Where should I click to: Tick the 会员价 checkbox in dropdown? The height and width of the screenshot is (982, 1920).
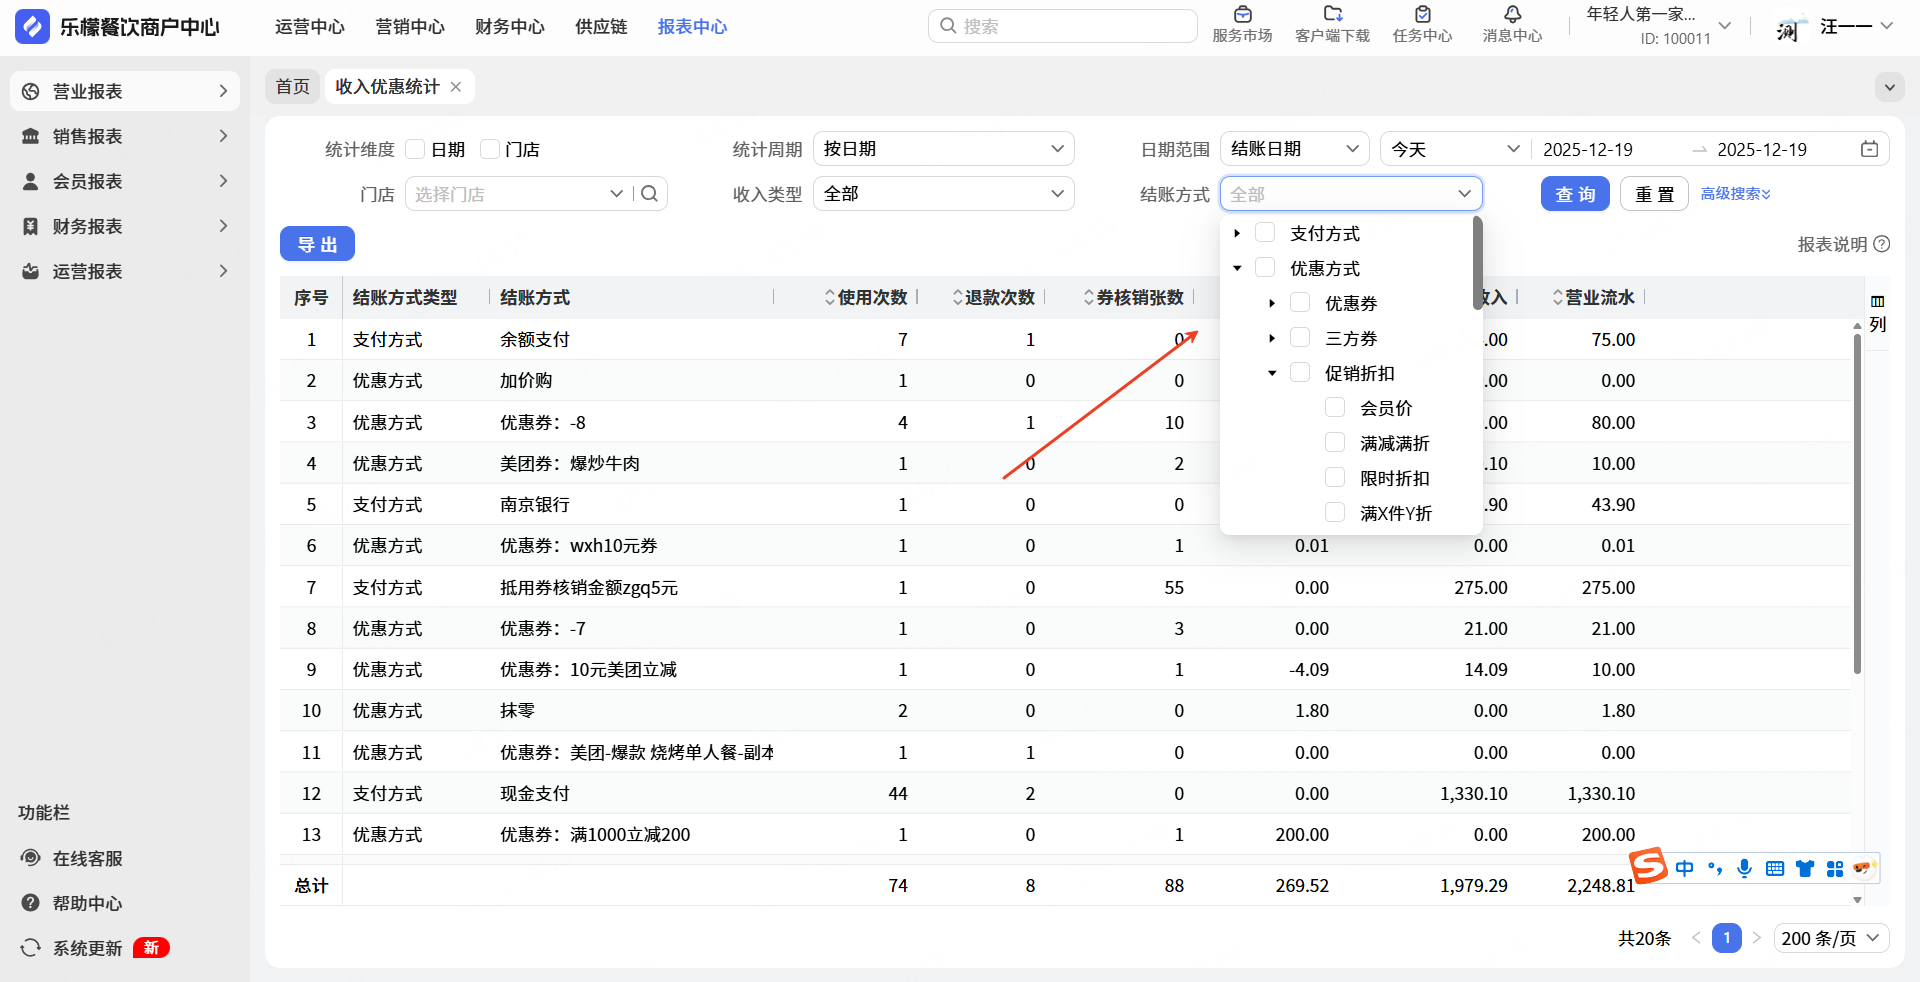[x=1335, y=408]
